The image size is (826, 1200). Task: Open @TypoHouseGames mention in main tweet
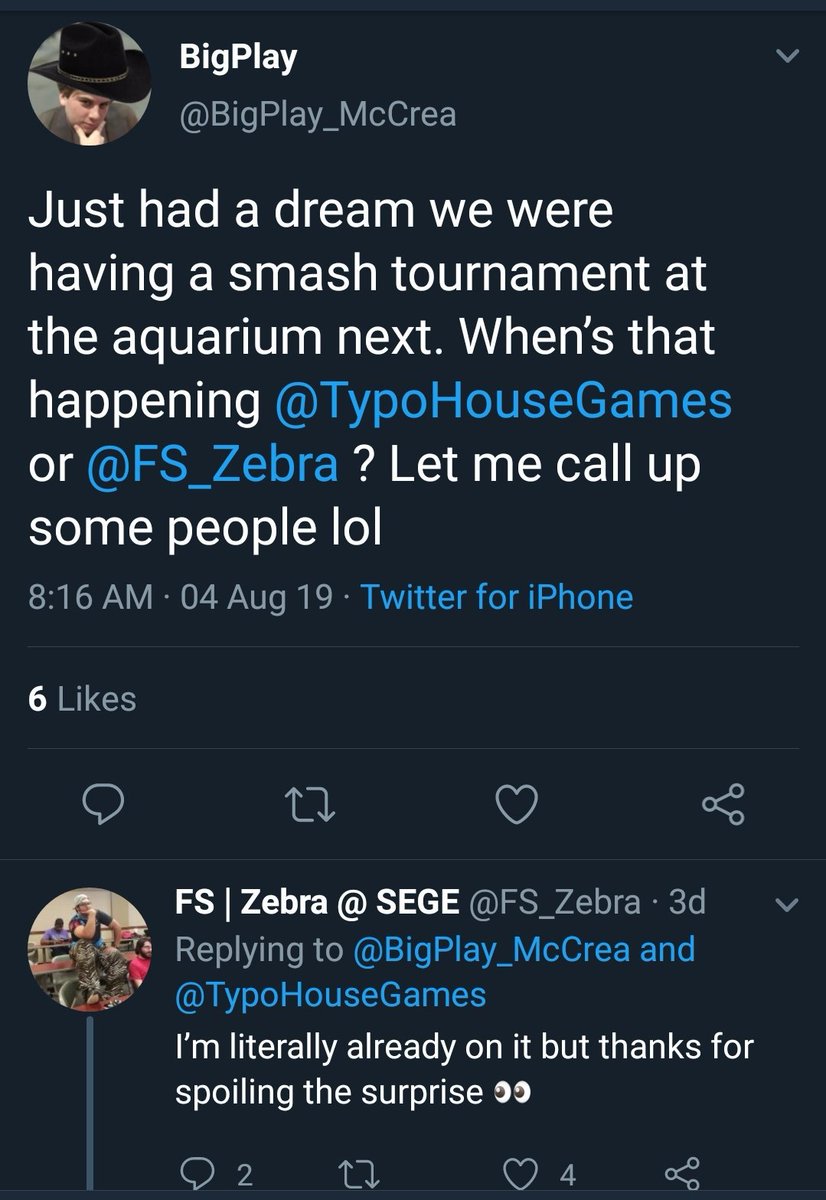click(503, 401)
